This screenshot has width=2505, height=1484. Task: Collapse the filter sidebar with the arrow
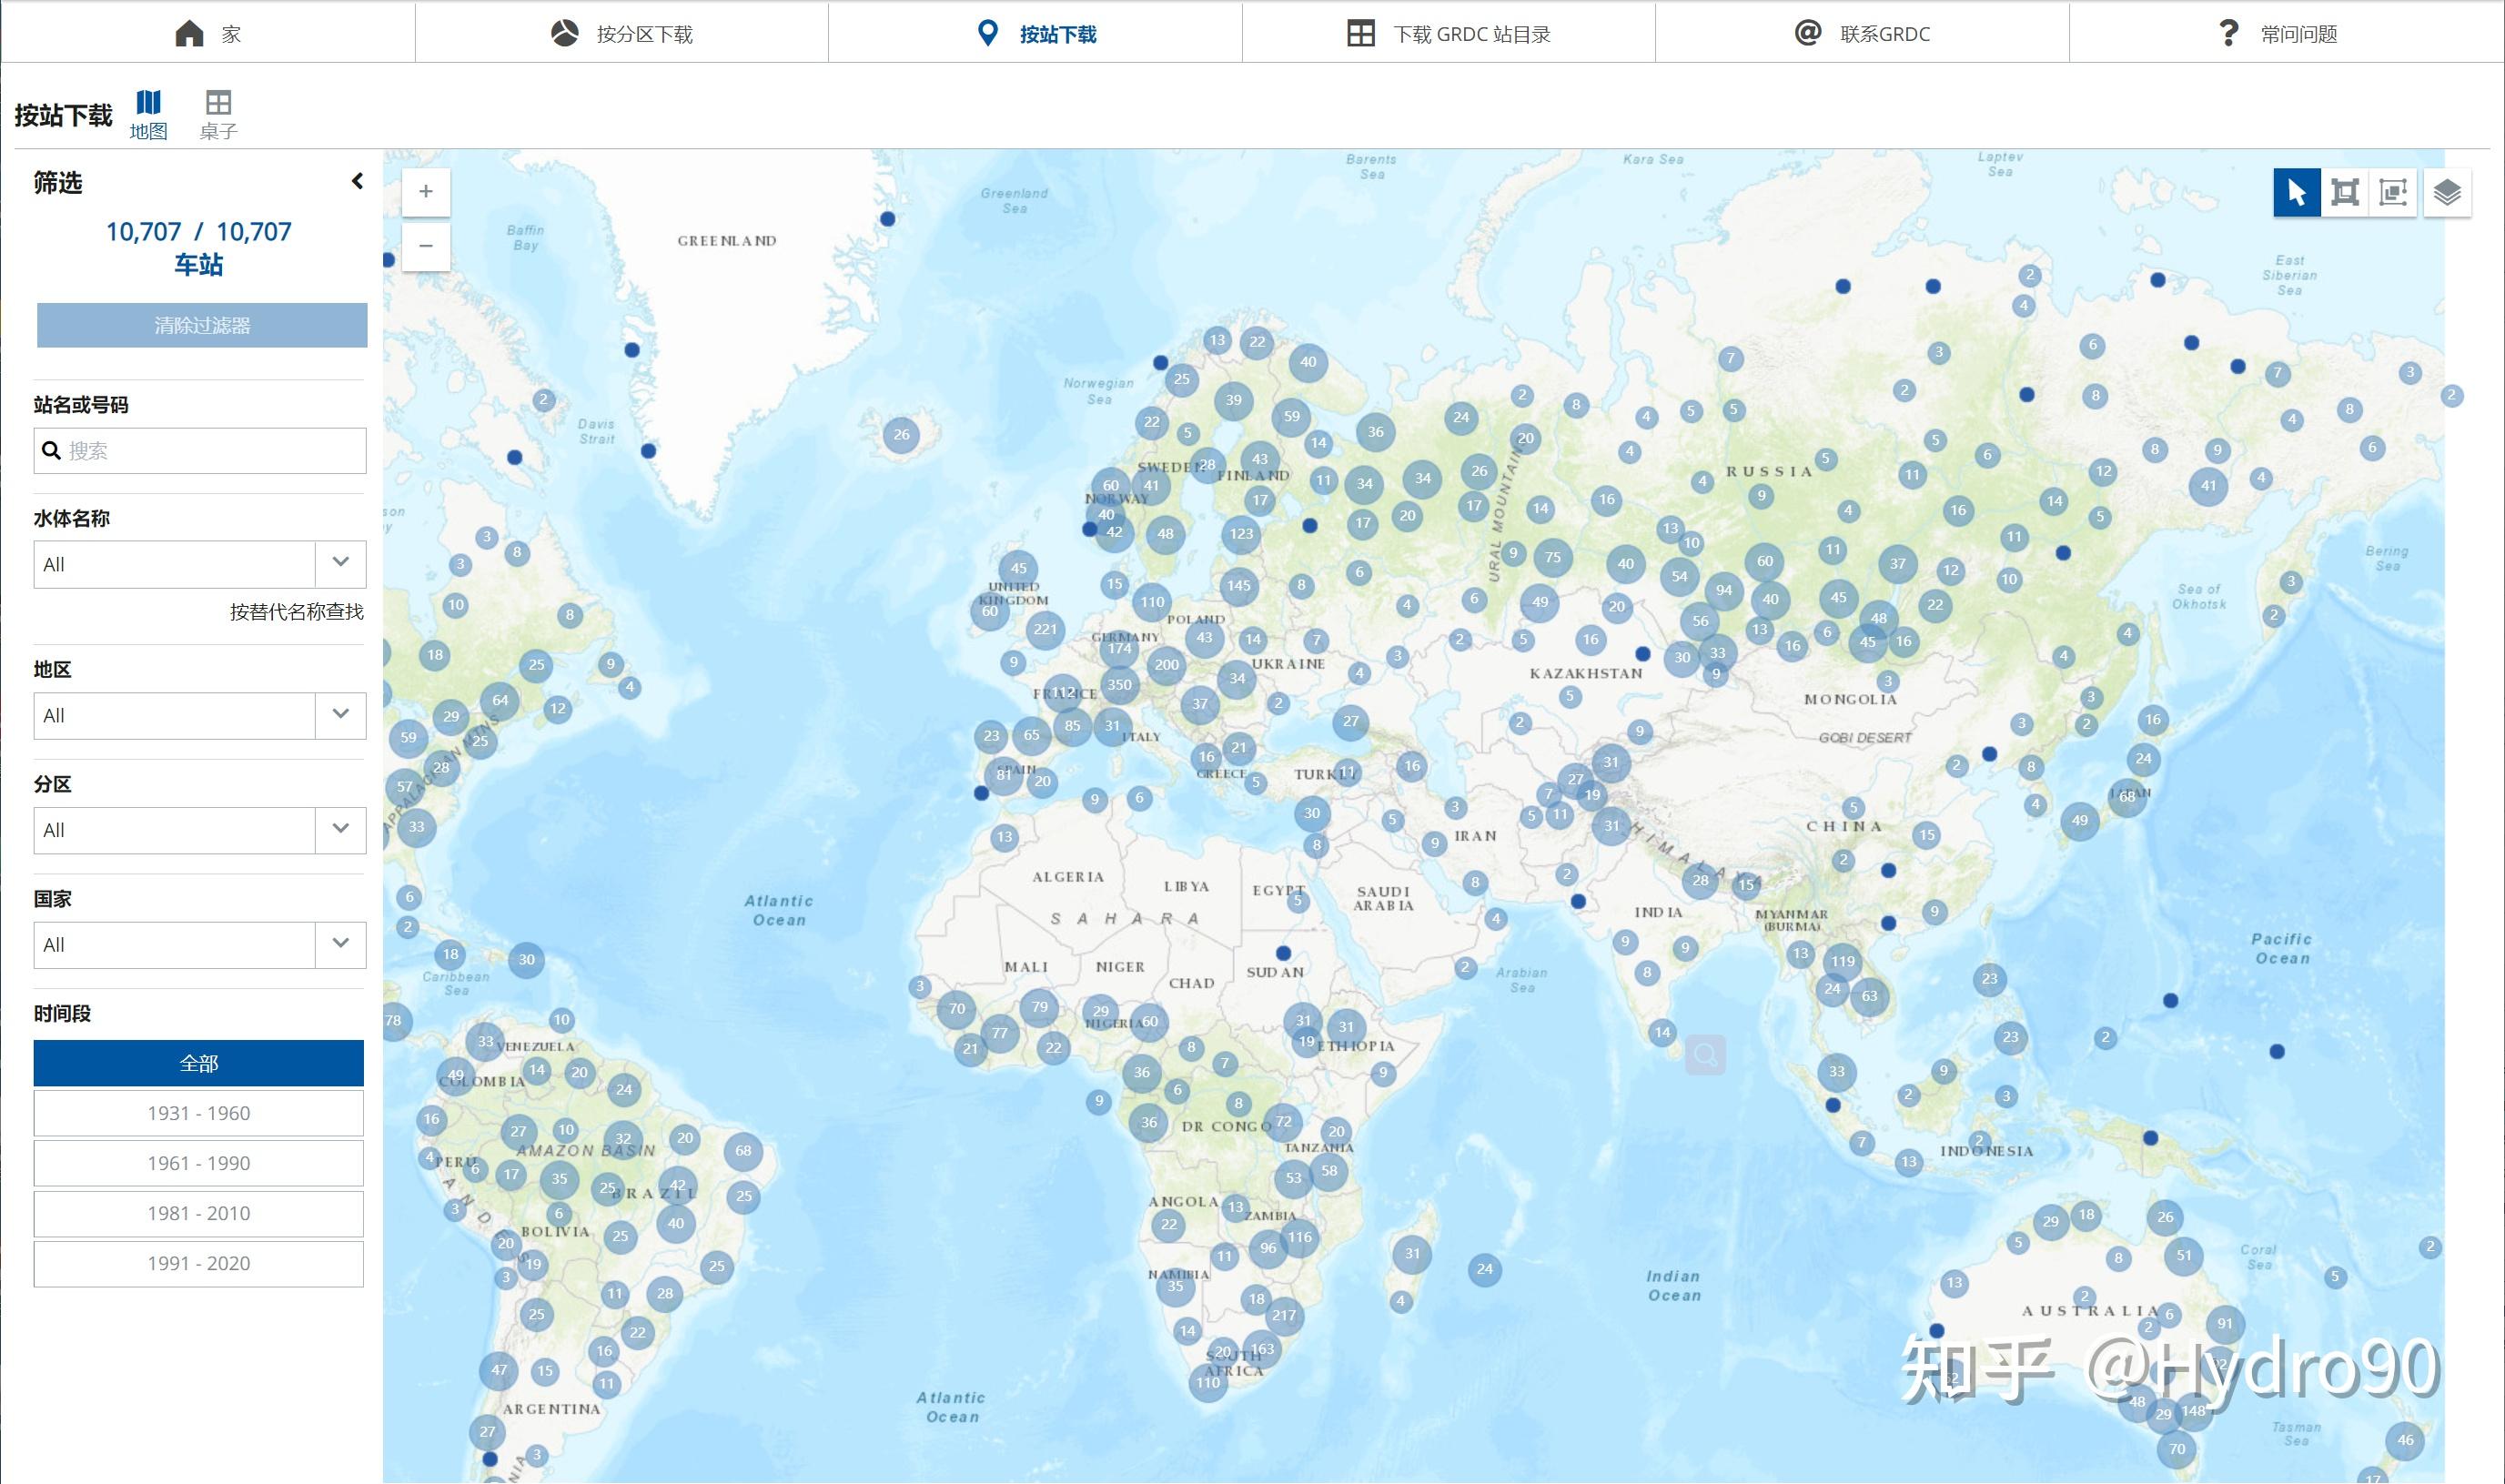[357, 181]
